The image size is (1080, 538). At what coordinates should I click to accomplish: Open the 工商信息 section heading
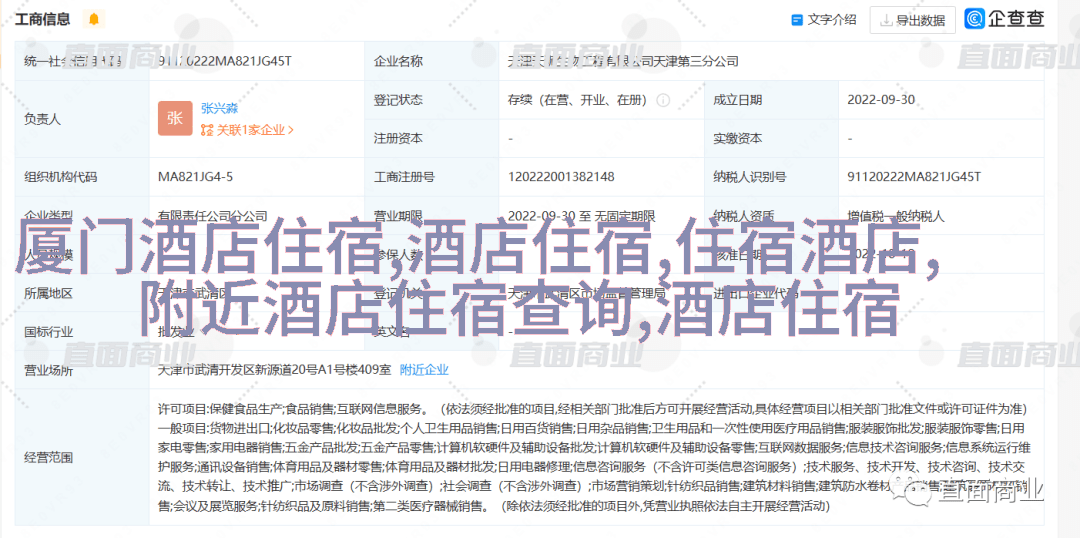tap(43, 19)
